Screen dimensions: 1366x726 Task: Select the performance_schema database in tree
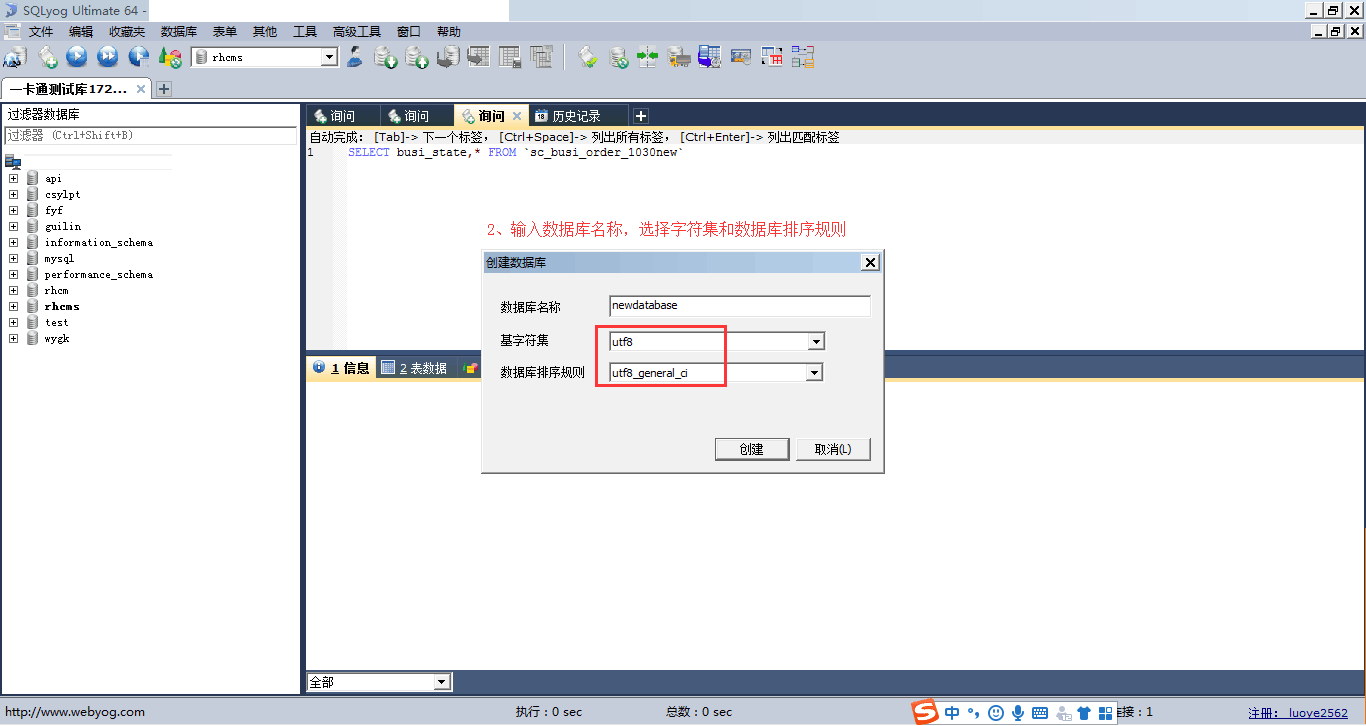coord(98,275)
